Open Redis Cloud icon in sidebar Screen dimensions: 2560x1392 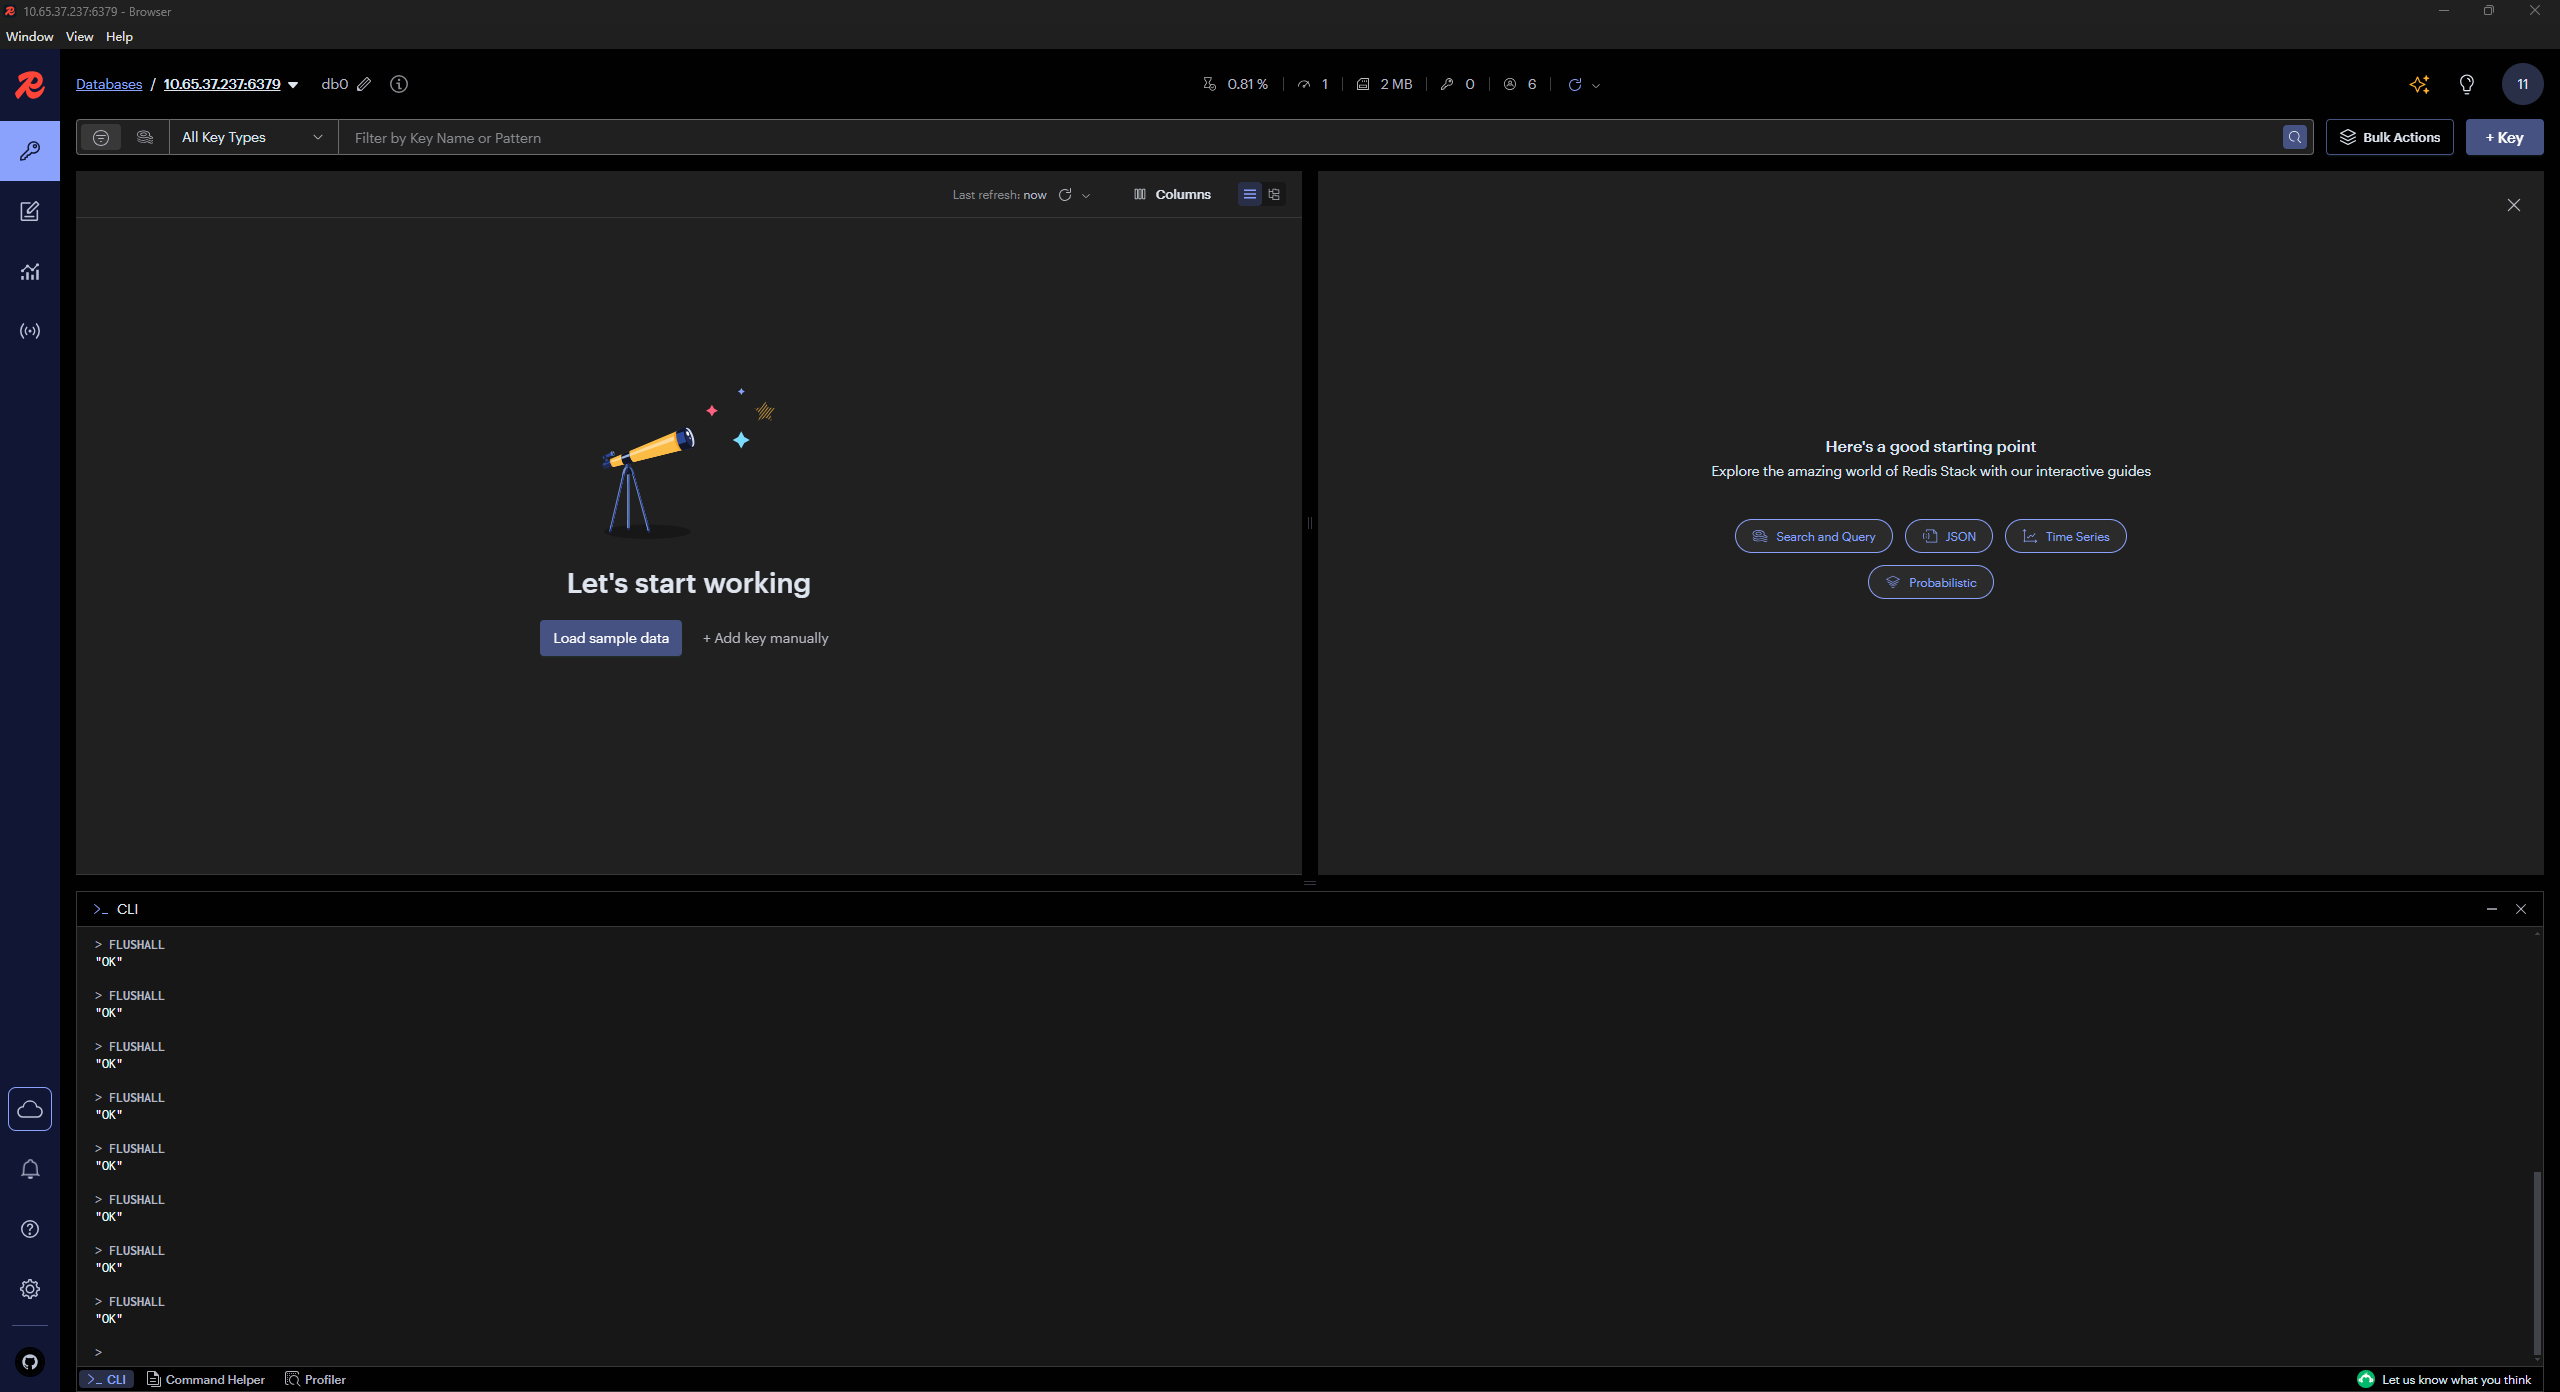30,1109
